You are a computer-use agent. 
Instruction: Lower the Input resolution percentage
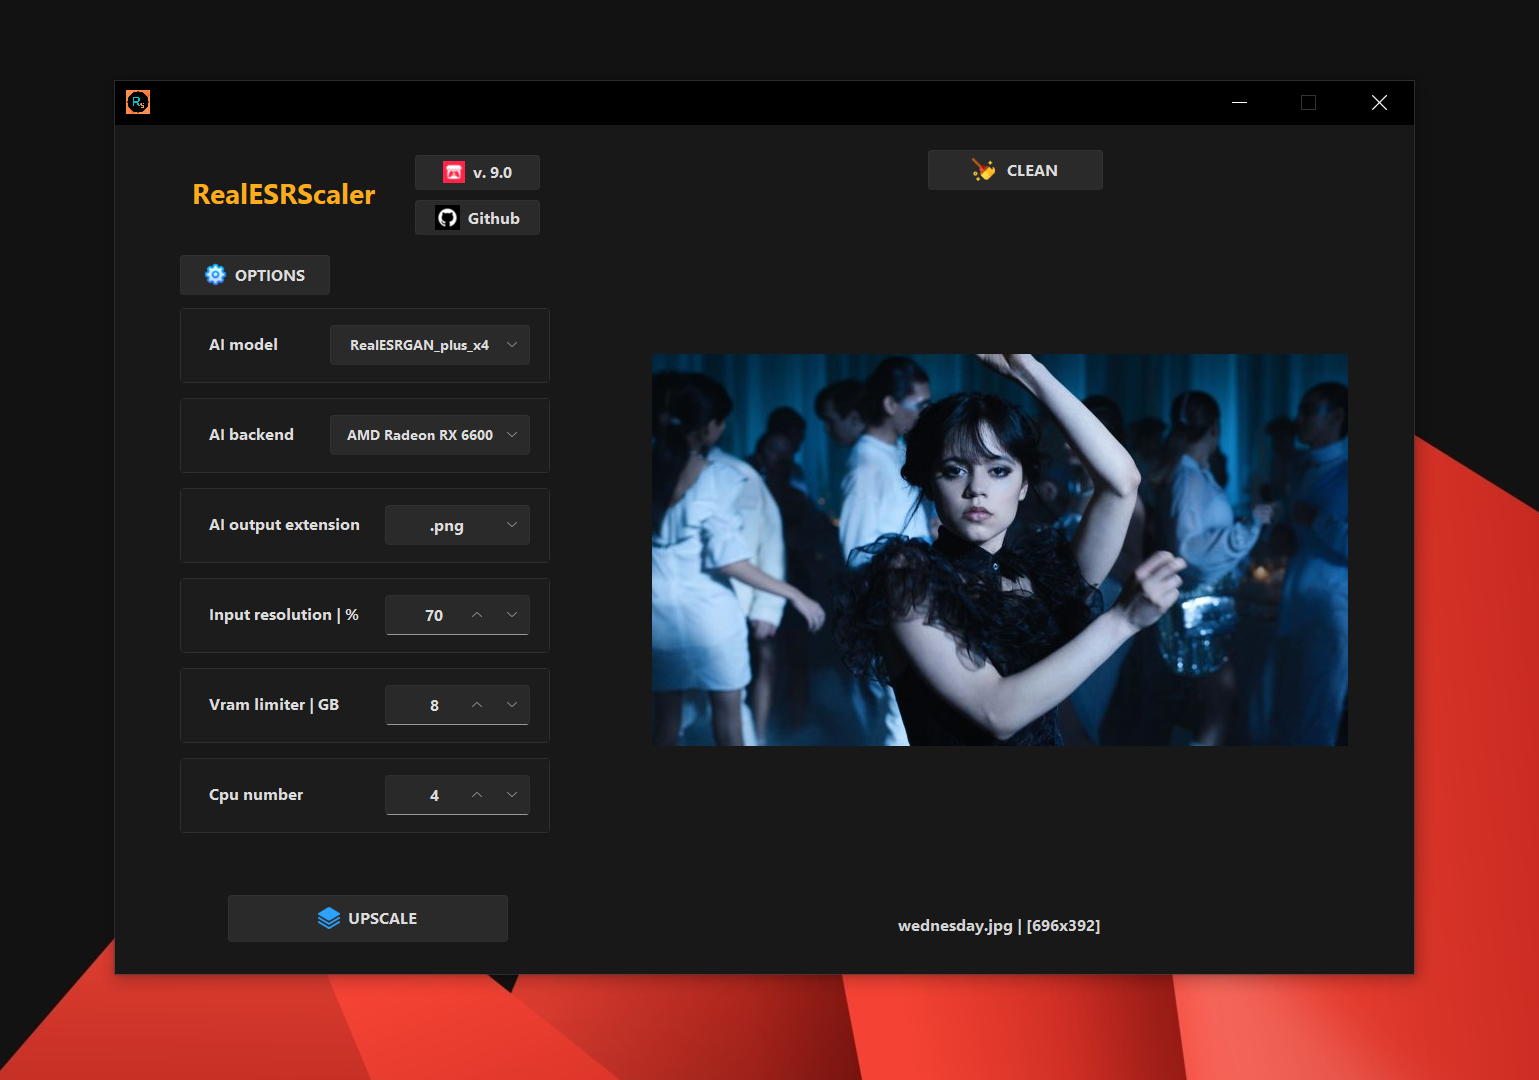coord(512,614)
